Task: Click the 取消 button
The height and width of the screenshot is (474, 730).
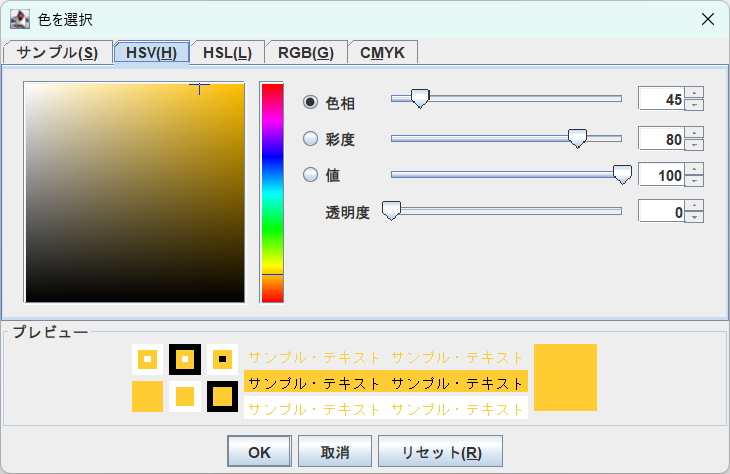Action: pyautogui.click(x=335, y=451)
